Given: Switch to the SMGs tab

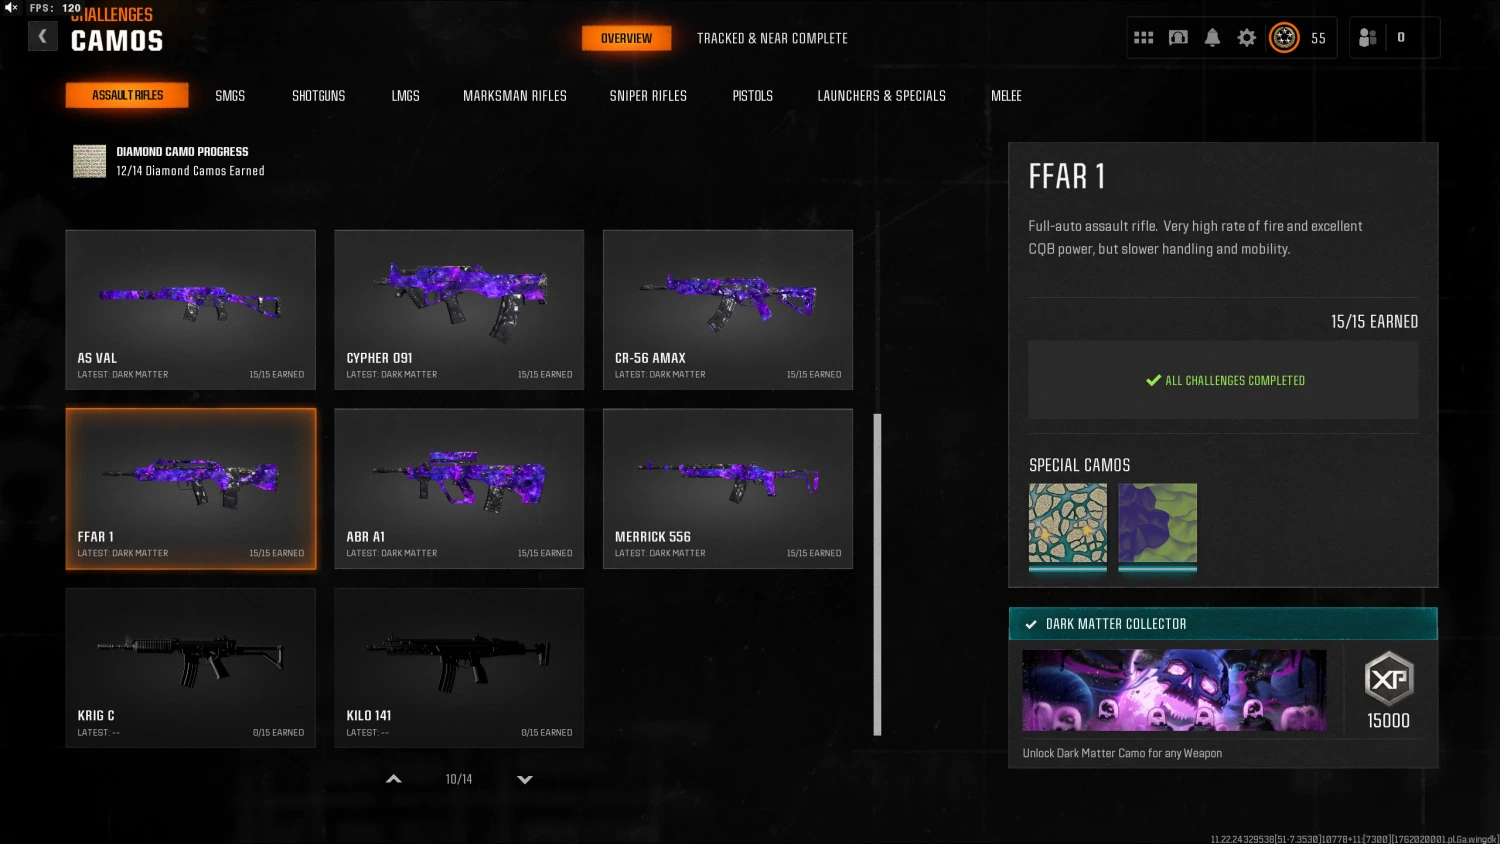Looking at the screenshot, I should click(x=230, y=96).
